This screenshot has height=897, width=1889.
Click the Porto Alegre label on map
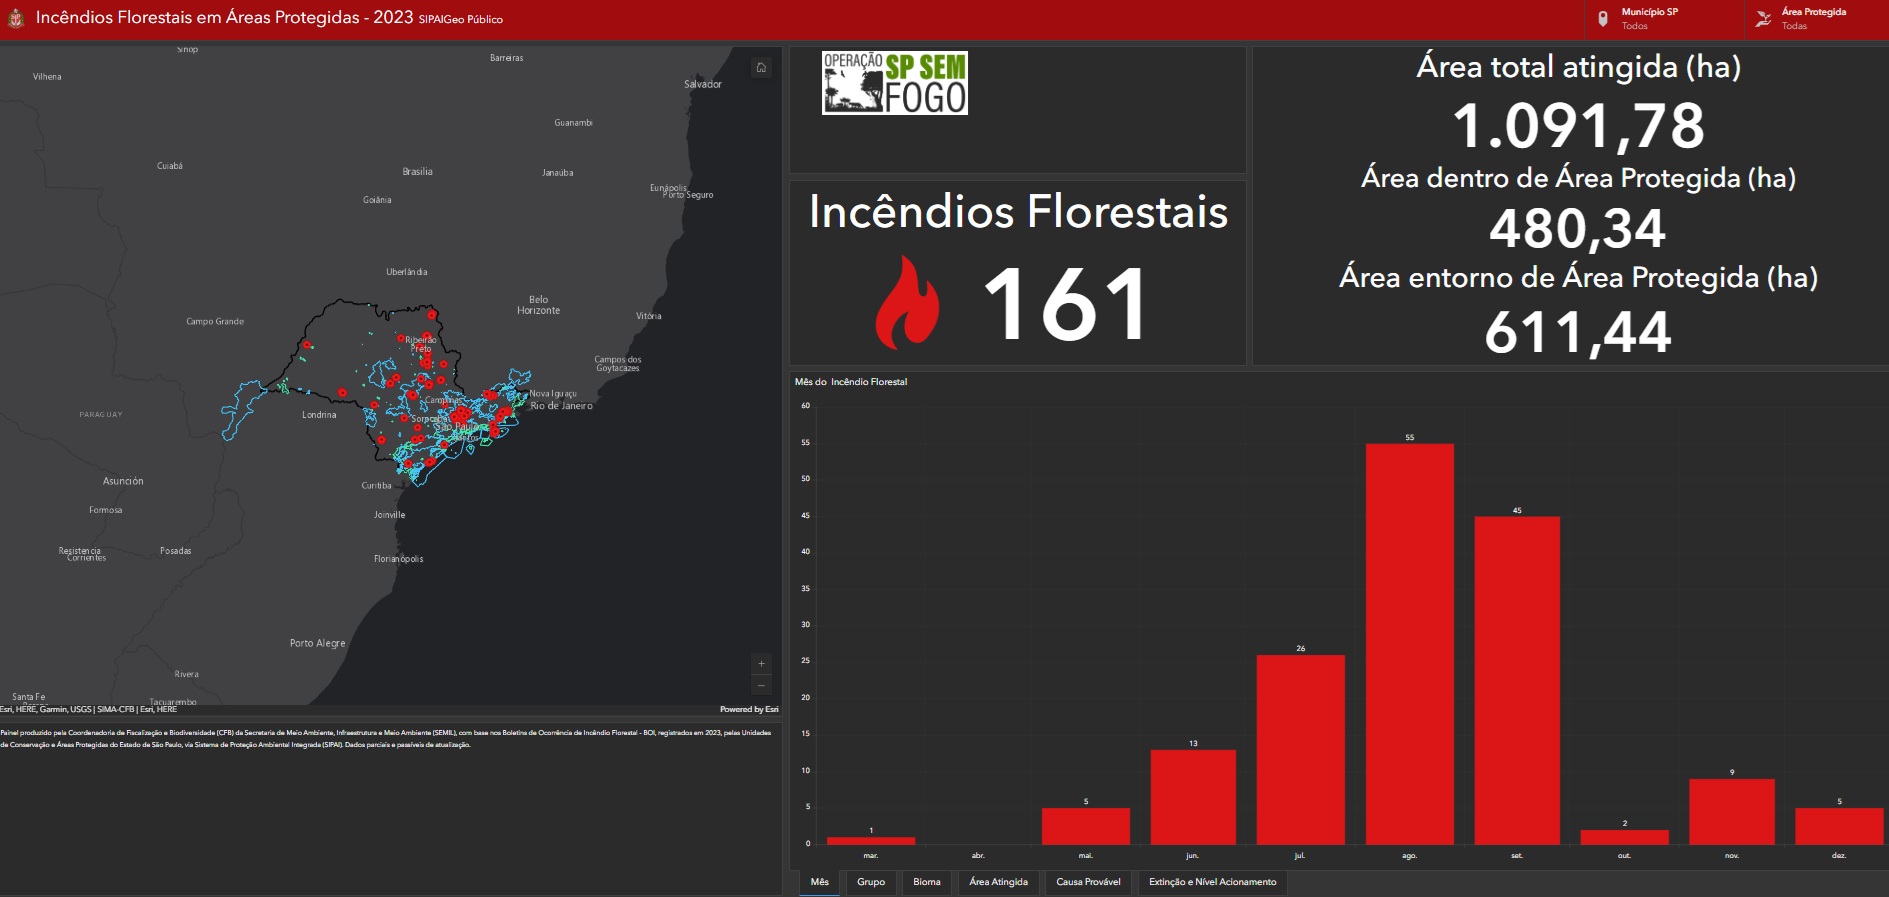[x=317, y=643]
